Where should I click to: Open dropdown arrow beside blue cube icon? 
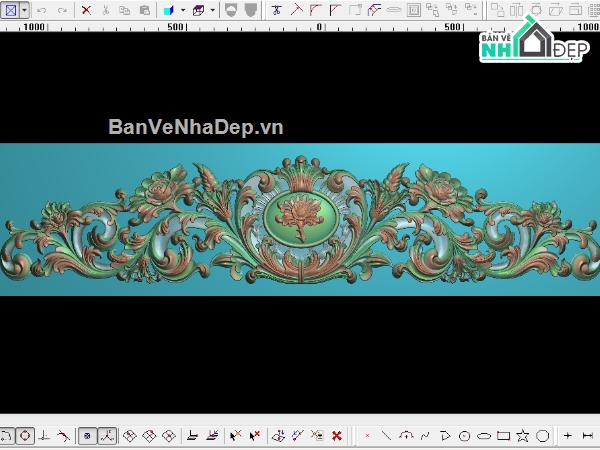click(x=181, y=10)
